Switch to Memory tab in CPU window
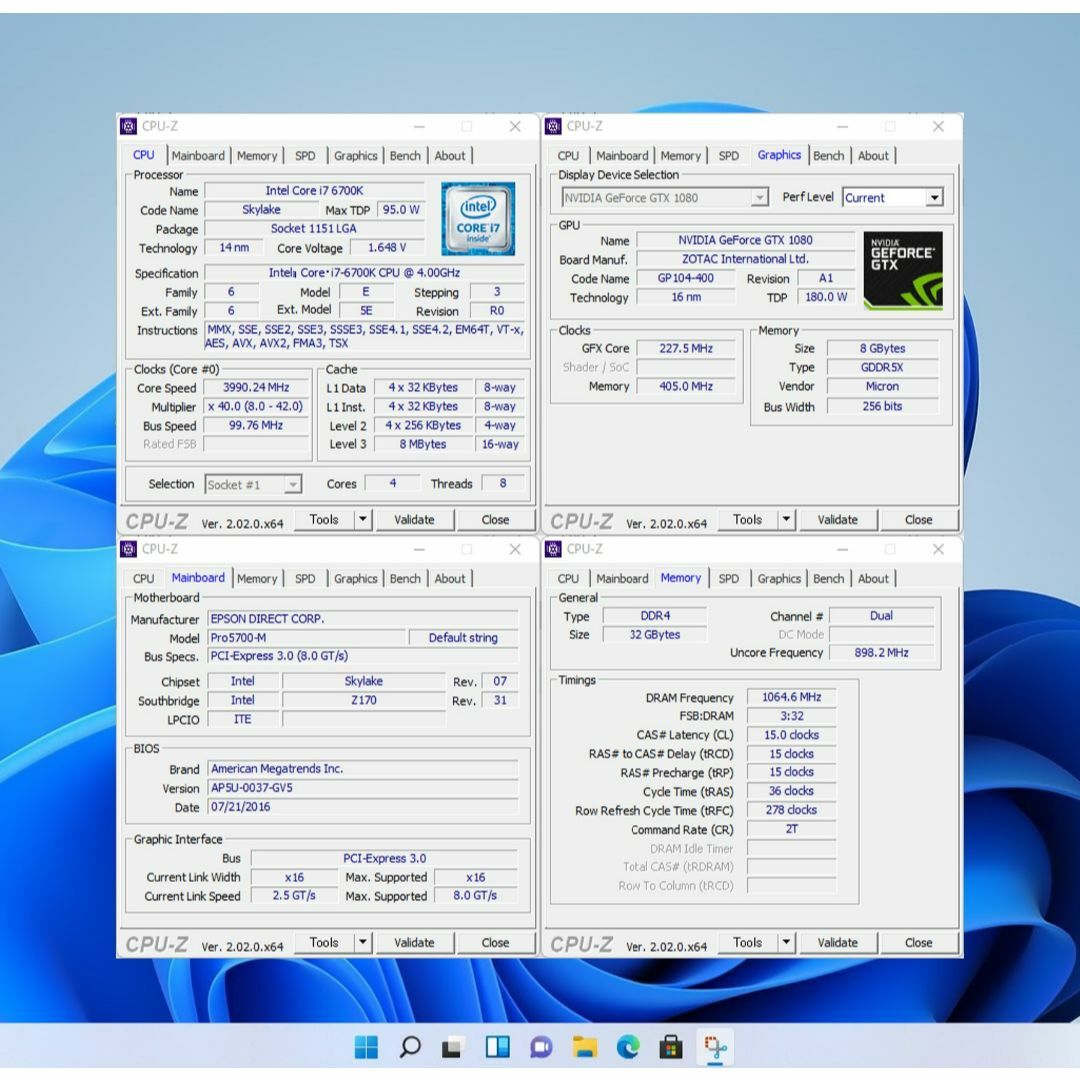The image size is (1080, 1080). (257, 156)
